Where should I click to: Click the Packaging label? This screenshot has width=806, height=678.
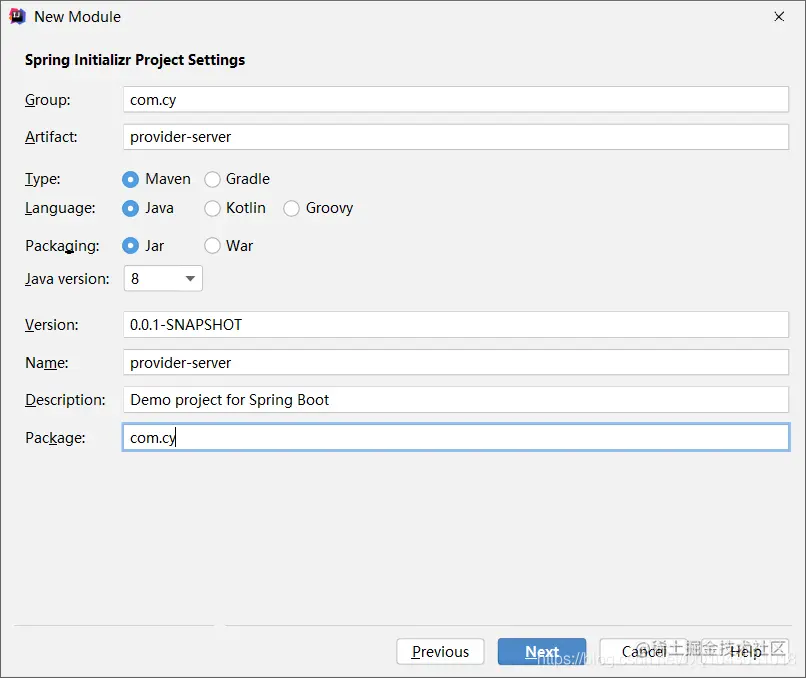pyautogui.click(x=62, y=246)
